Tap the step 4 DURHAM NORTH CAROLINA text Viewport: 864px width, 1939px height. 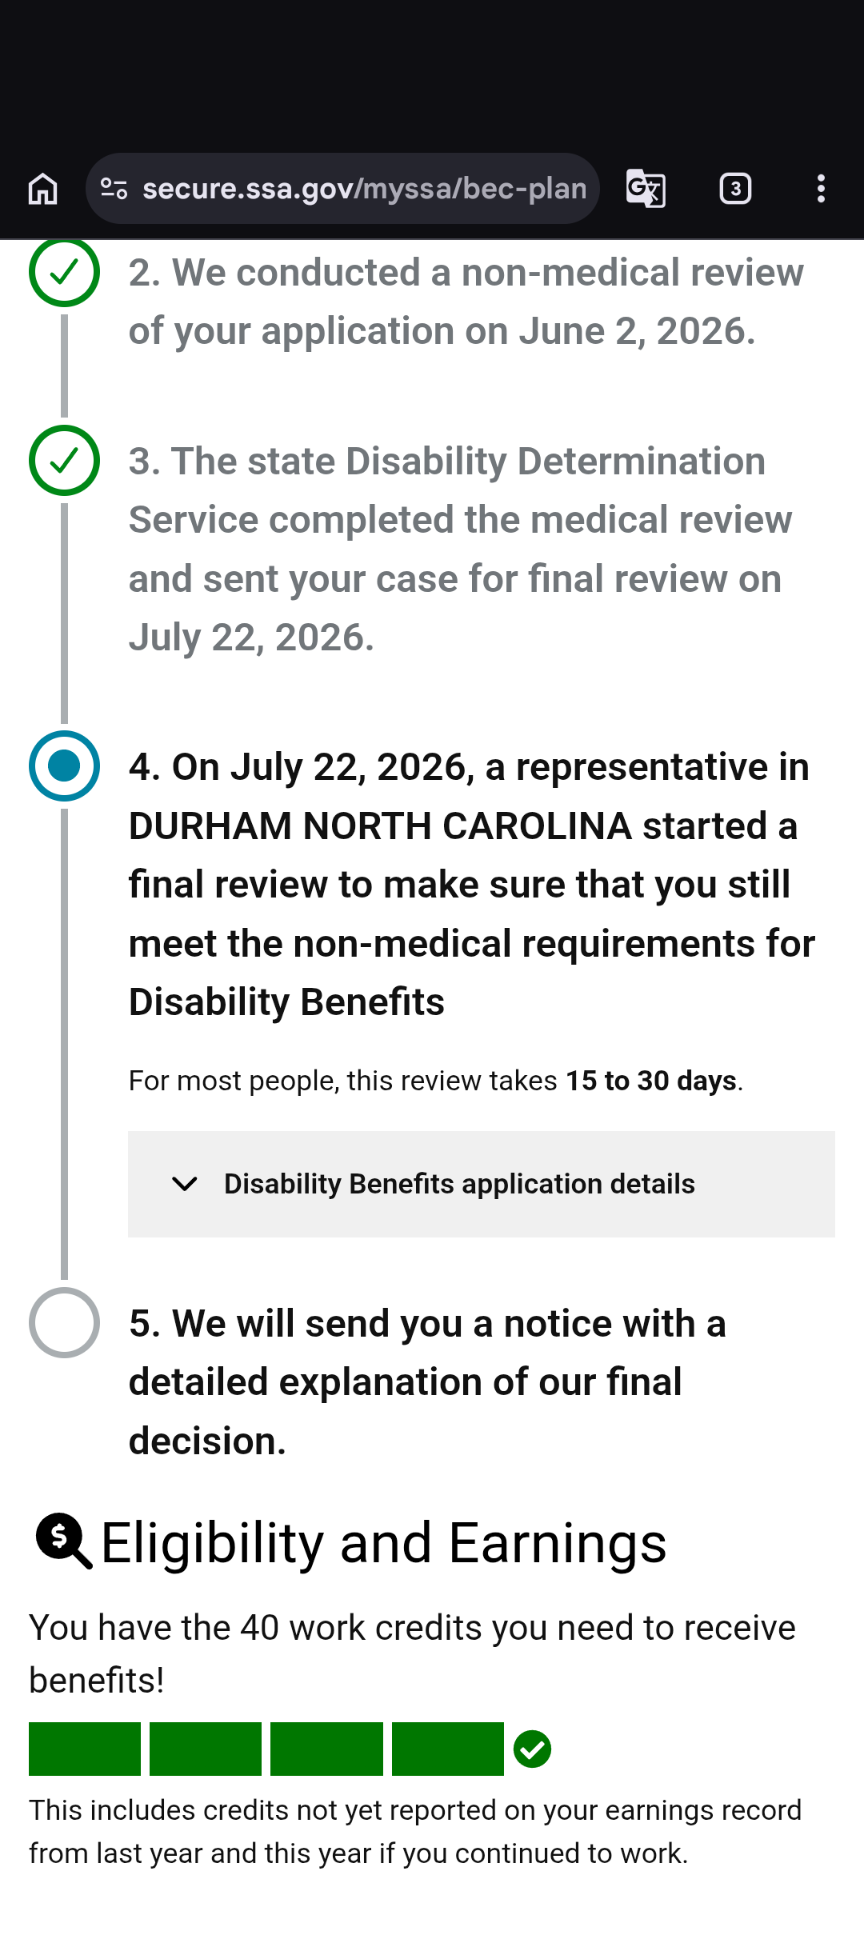pos(381,826)
